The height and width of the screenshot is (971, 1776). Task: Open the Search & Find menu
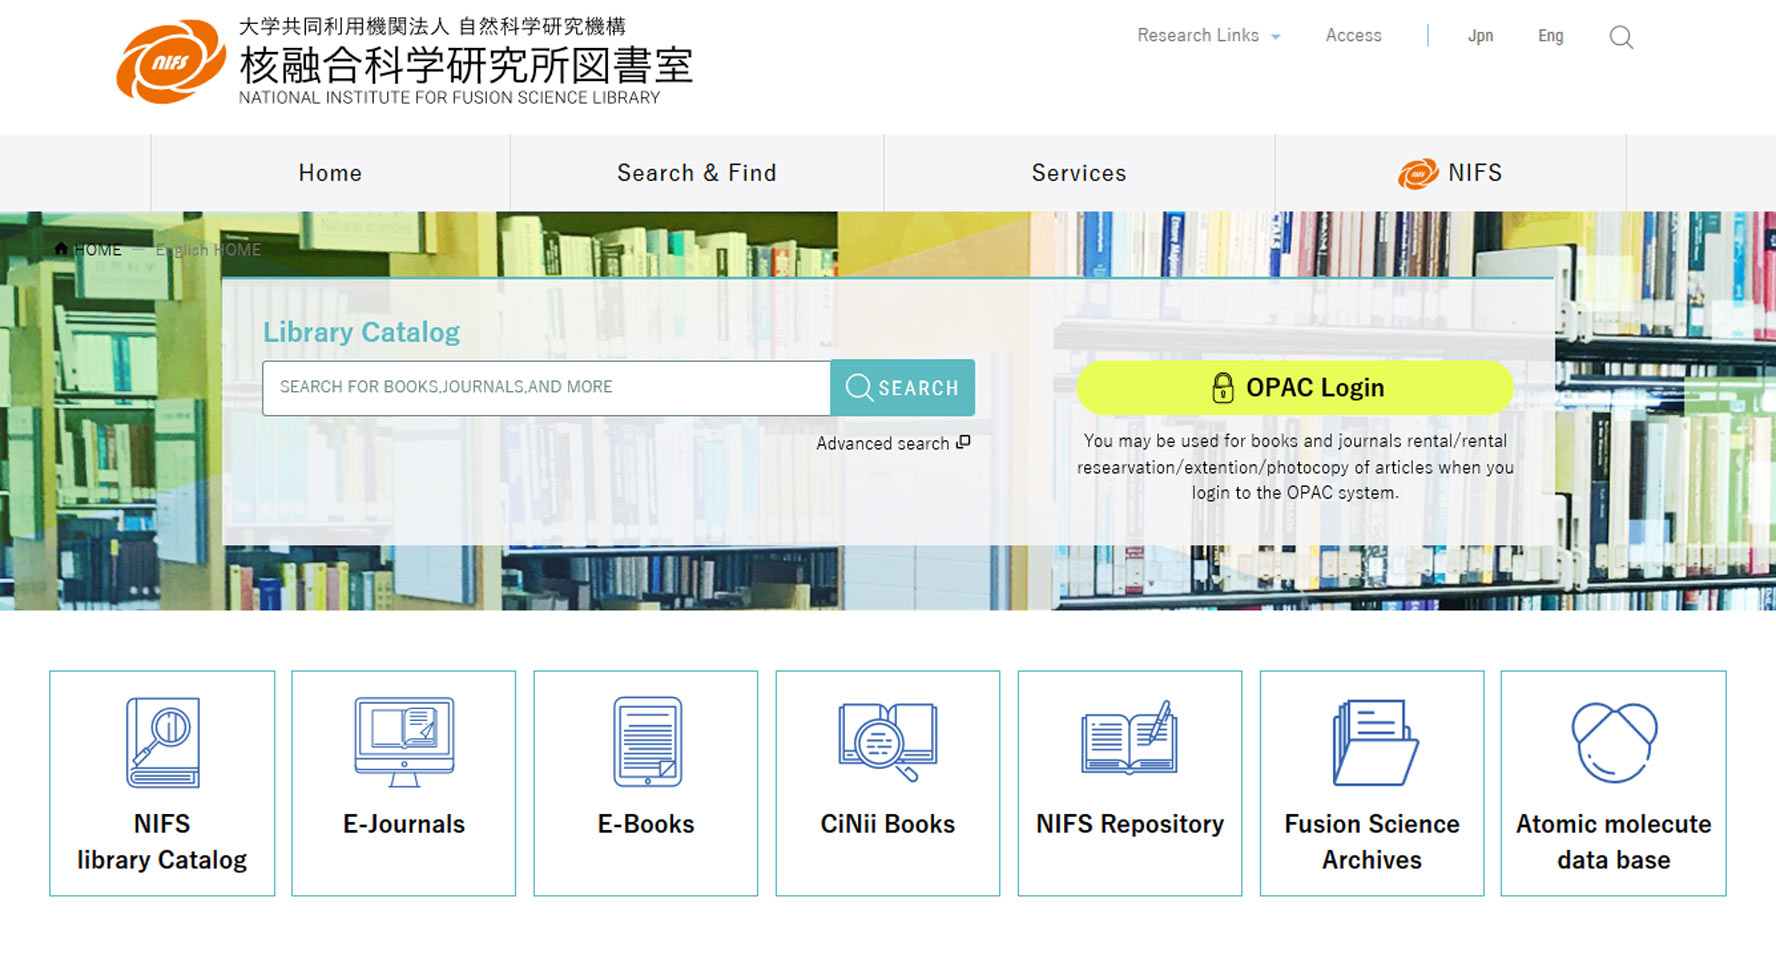(x=696, y=173)
